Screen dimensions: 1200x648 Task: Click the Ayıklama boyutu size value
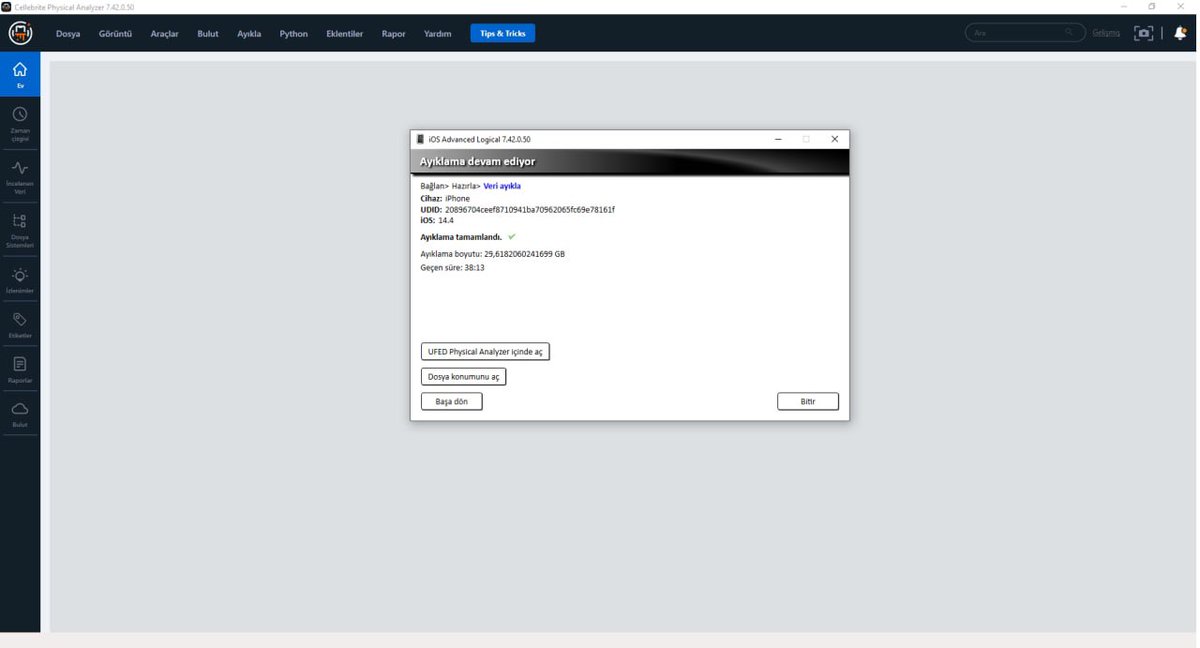click(524, 254)
